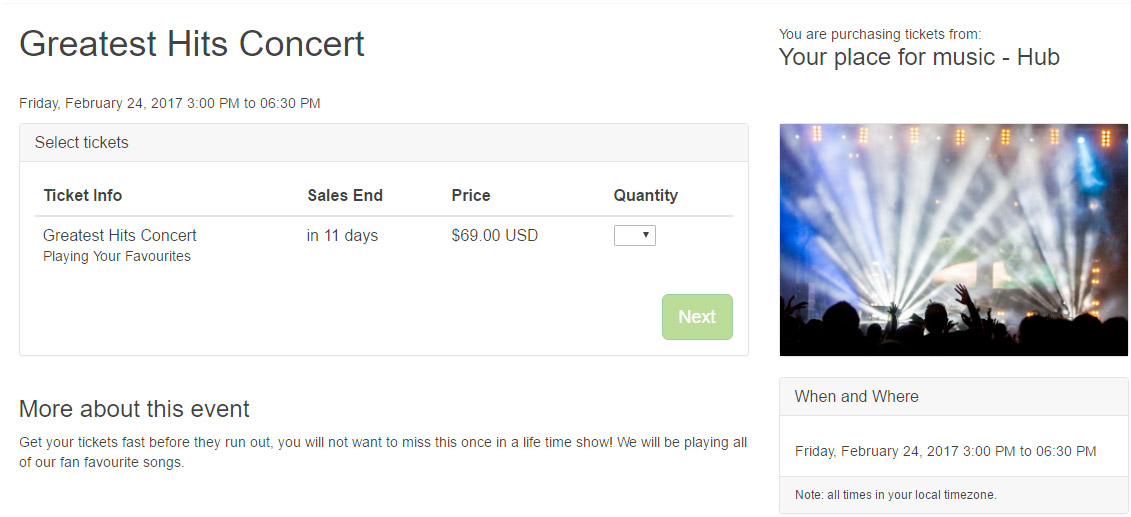Click the concert stage lights photo
This screenshot has height=517, width=1131.
(x=953, y=240)
